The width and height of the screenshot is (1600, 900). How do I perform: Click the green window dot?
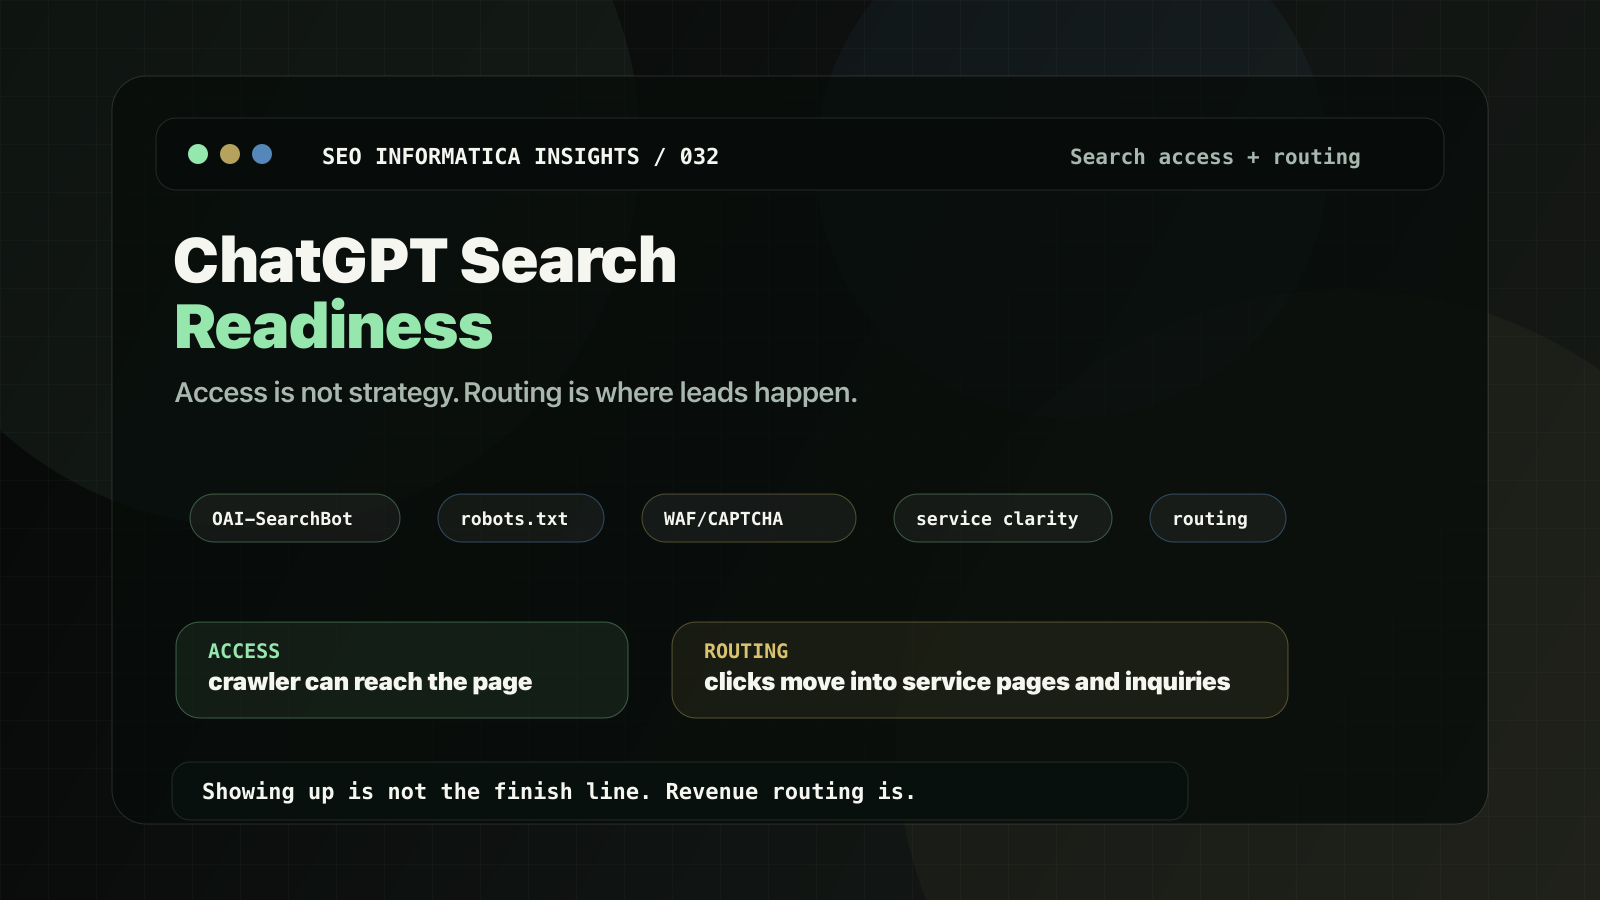(198, 154)
